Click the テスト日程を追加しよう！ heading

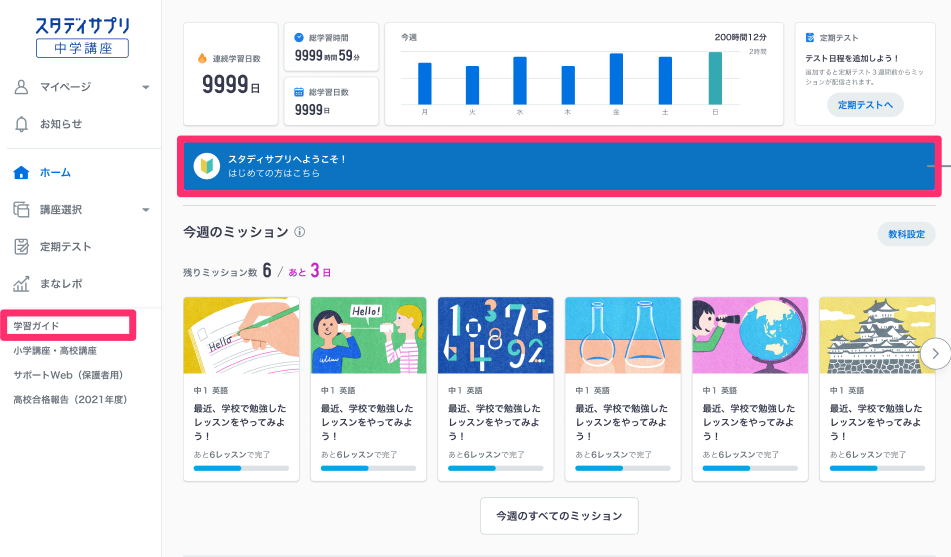852,58
